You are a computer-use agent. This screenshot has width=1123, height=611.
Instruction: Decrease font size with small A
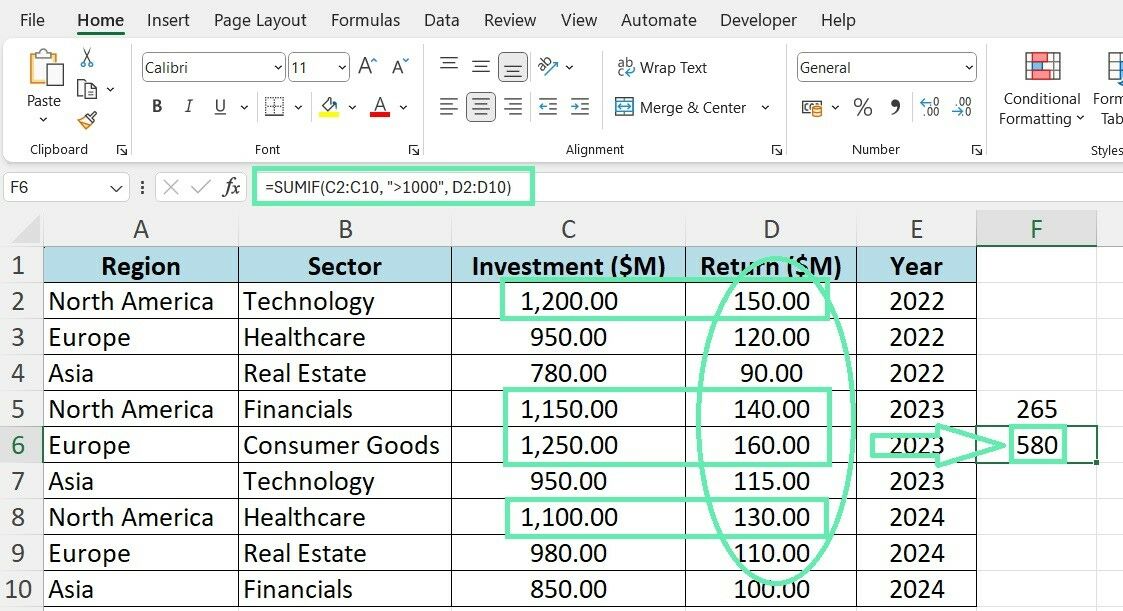tap(400, 67)
